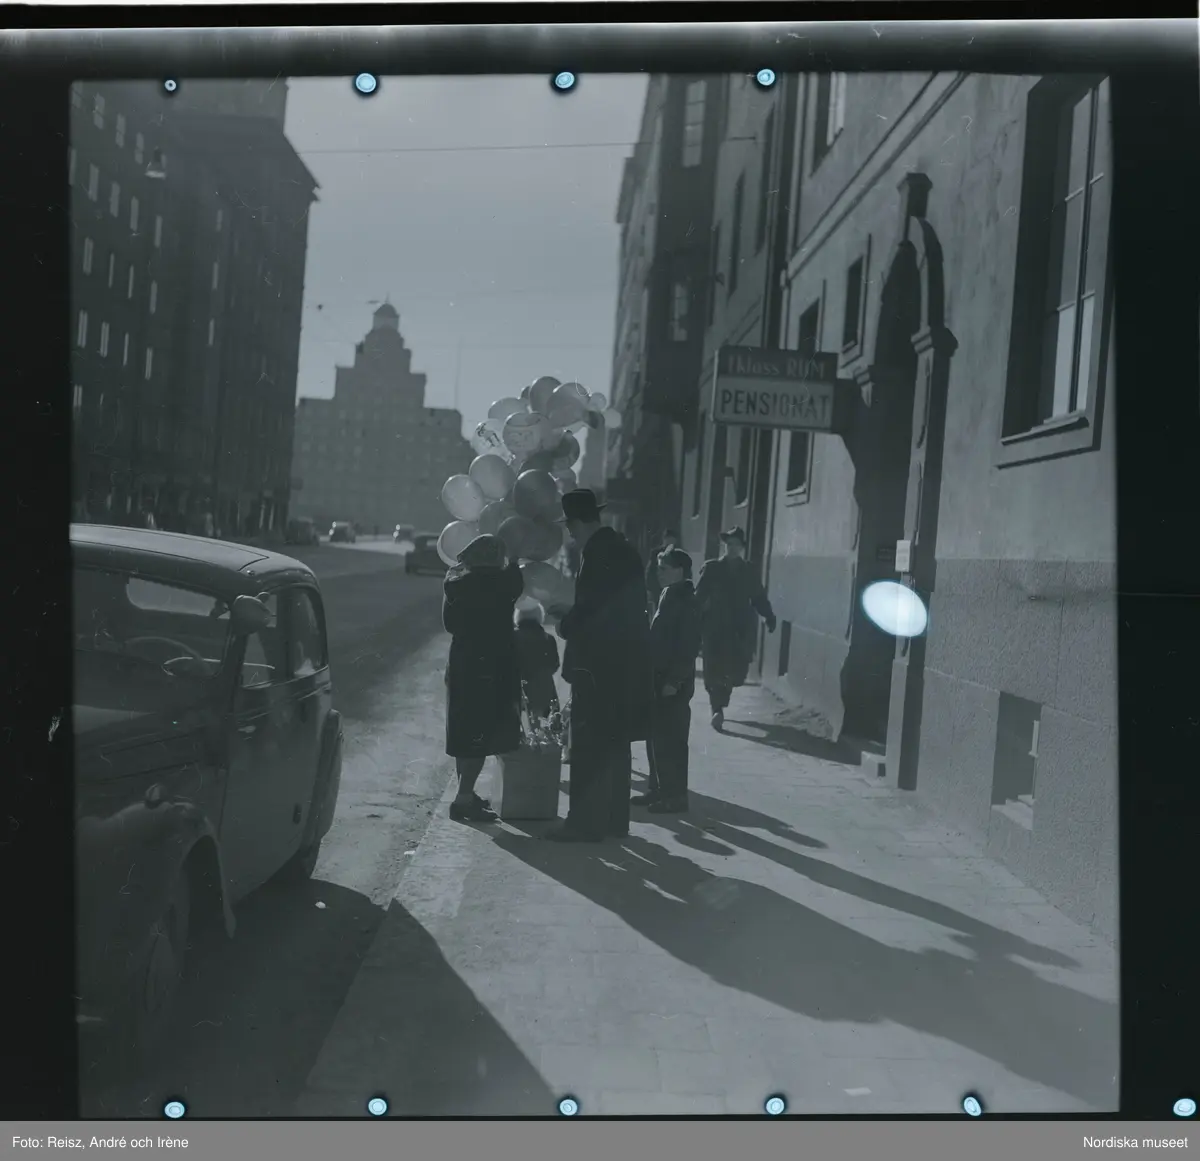Click the pedestrian walking by the wall
Screen dimensions: 1200x1161
point(733,620)
